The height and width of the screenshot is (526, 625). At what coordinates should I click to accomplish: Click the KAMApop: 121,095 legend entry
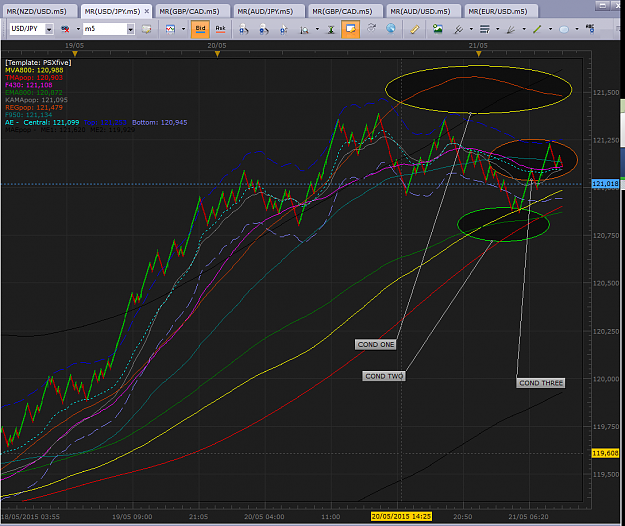coord(36,100)
